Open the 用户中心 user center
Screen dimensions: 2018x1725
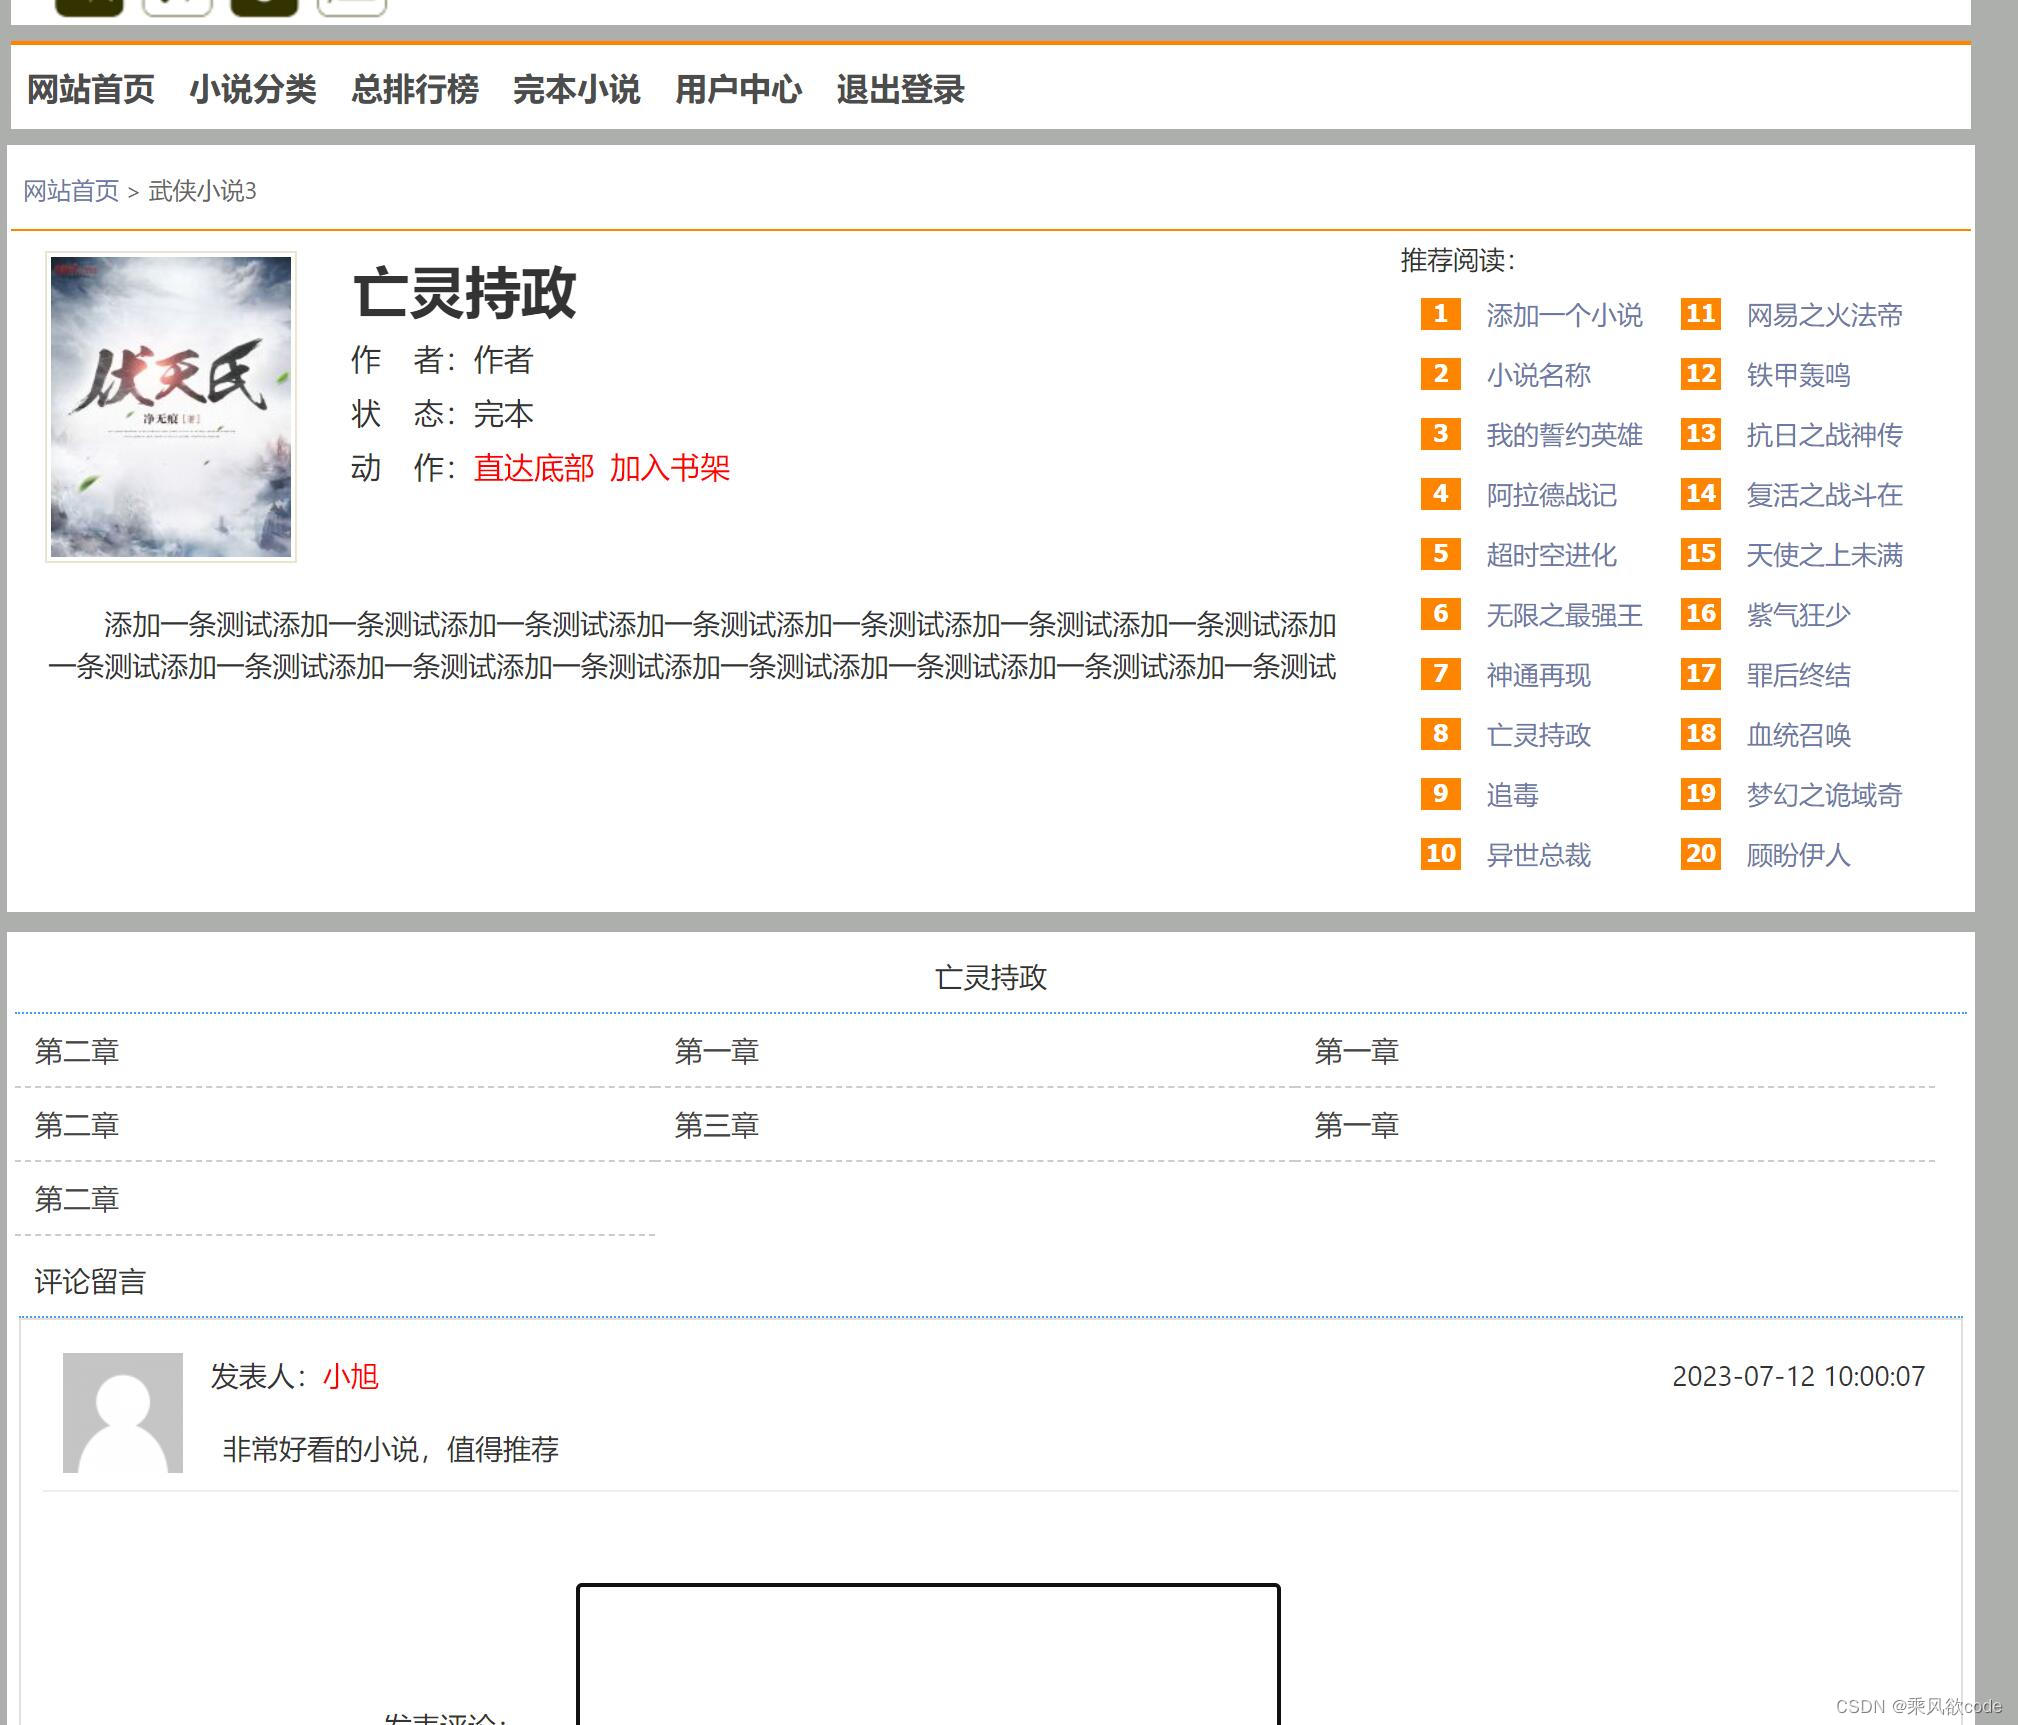coord(738,89)
